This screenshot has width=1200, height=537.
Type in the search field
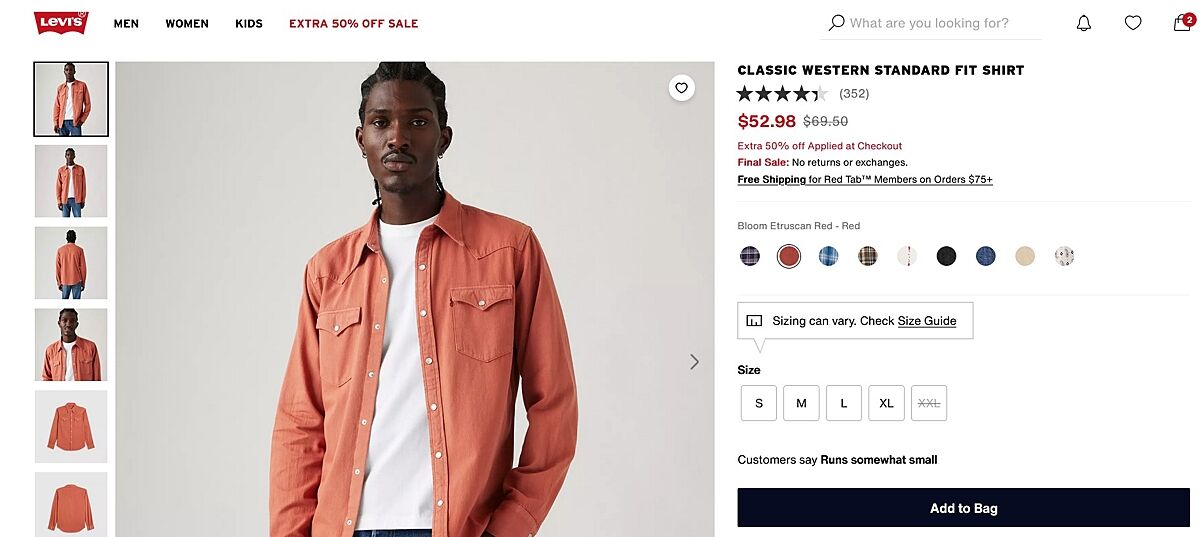click(940, 23)
